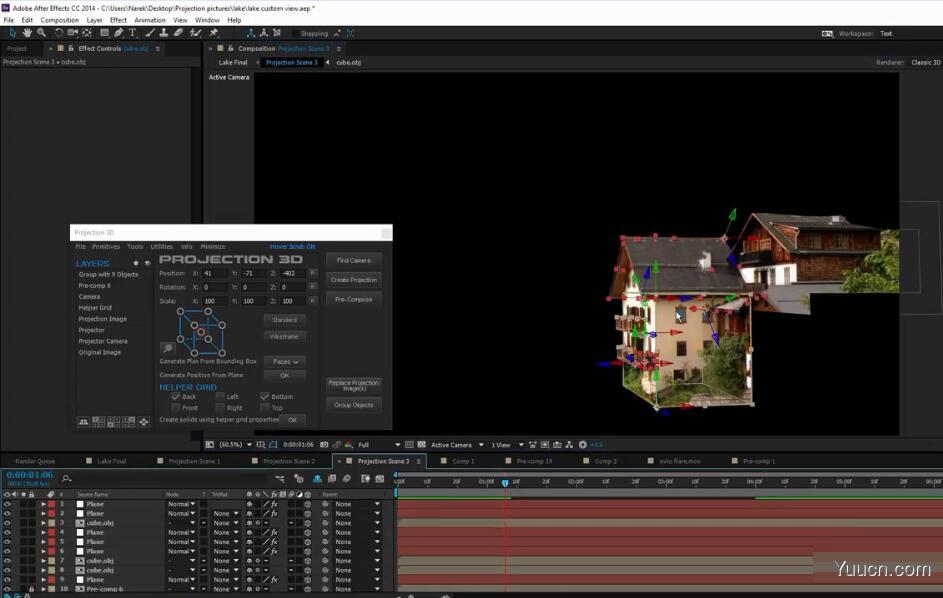Select the Zoom magnifier tool
943x598 pixels.
tap(41, 33)
